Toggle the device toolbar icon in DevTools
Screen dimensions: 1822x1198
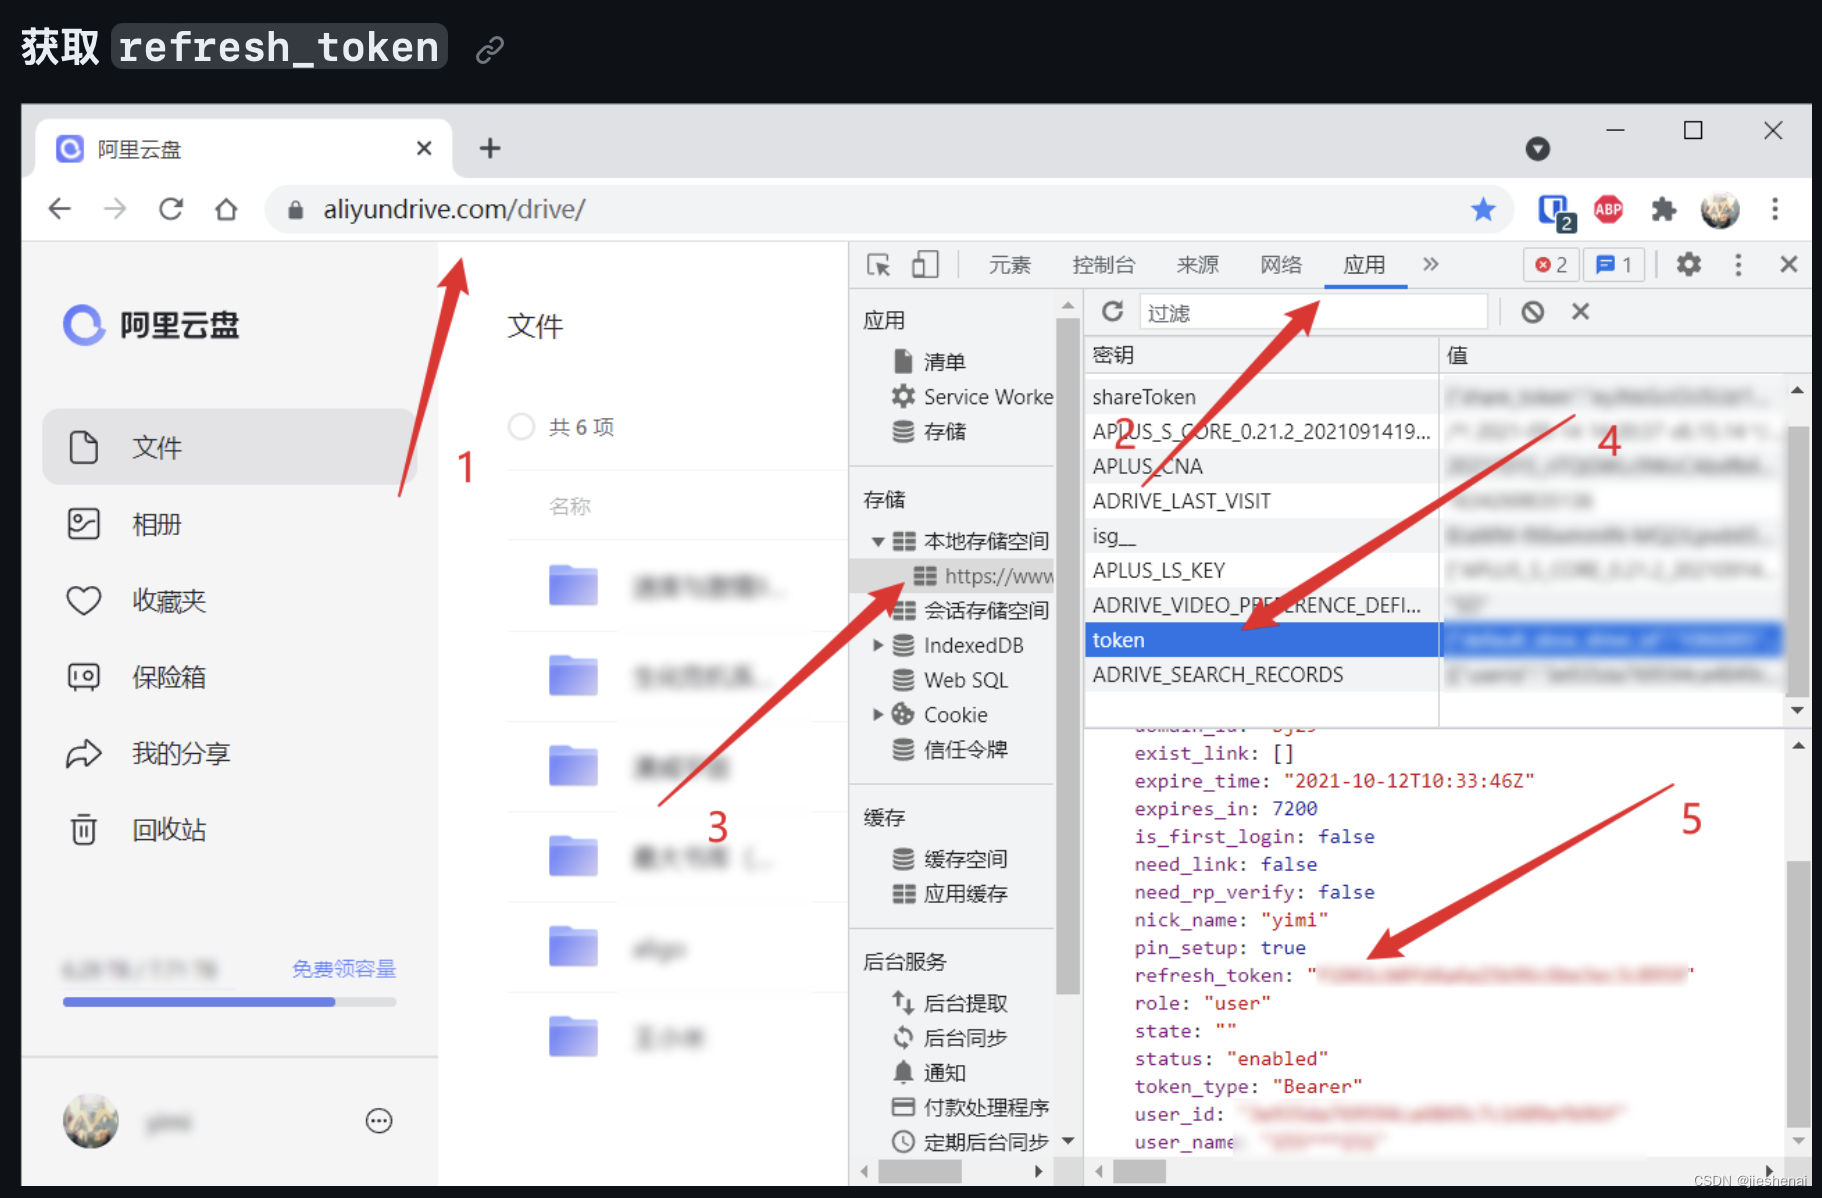tap(925, 265)
